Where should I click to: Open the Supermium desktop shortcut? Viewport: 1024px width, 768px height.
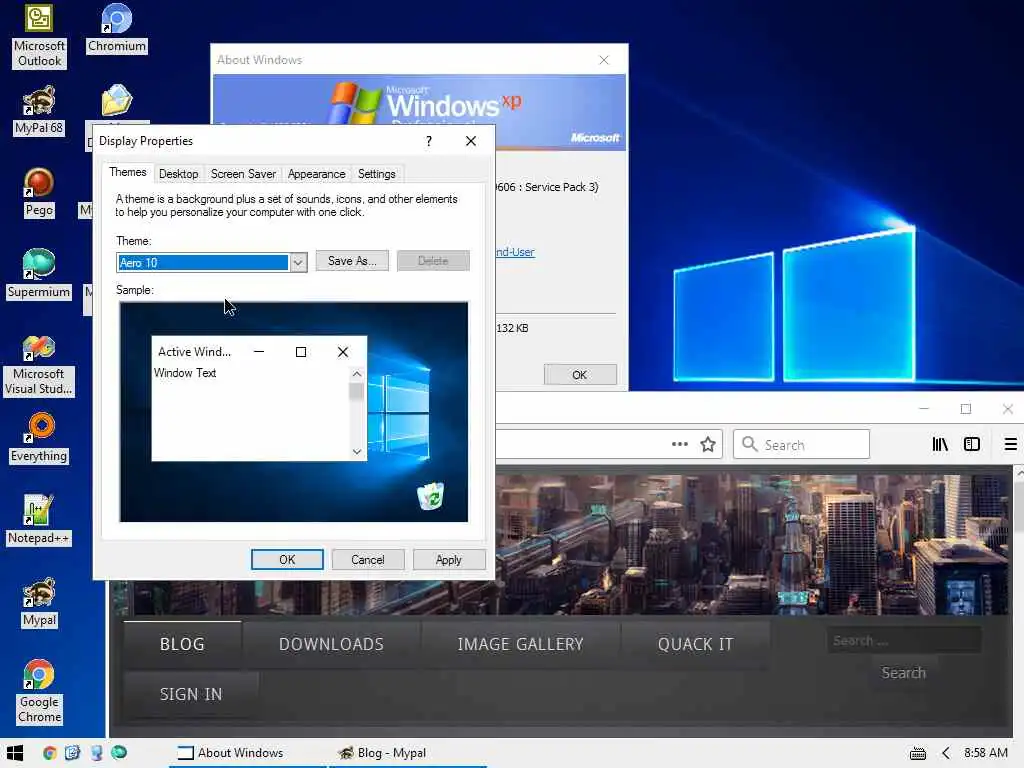coord(39,274)
